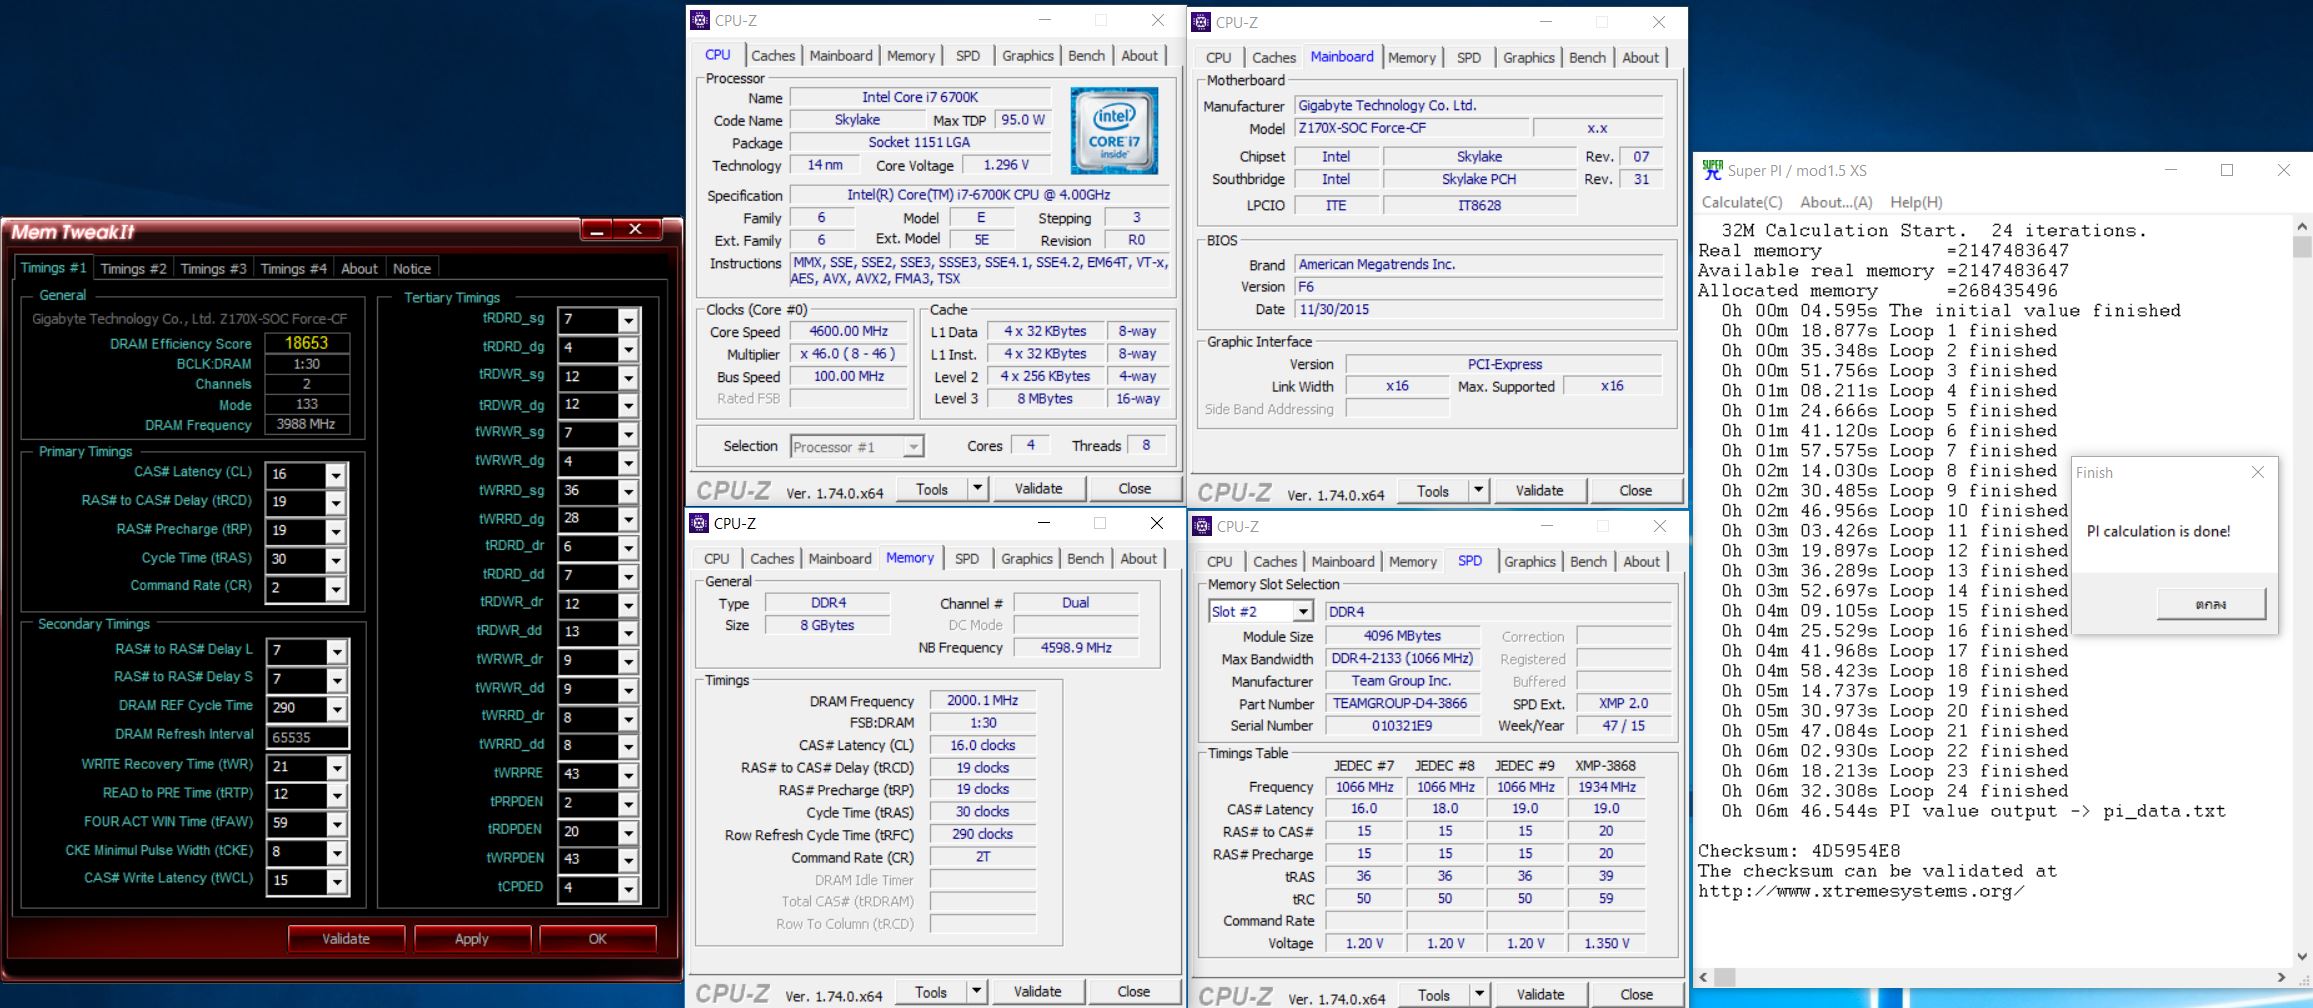Click OK button in Mem TweakIt
This screenshot has width=2313, height=1008.
click(x=598, y=939)
